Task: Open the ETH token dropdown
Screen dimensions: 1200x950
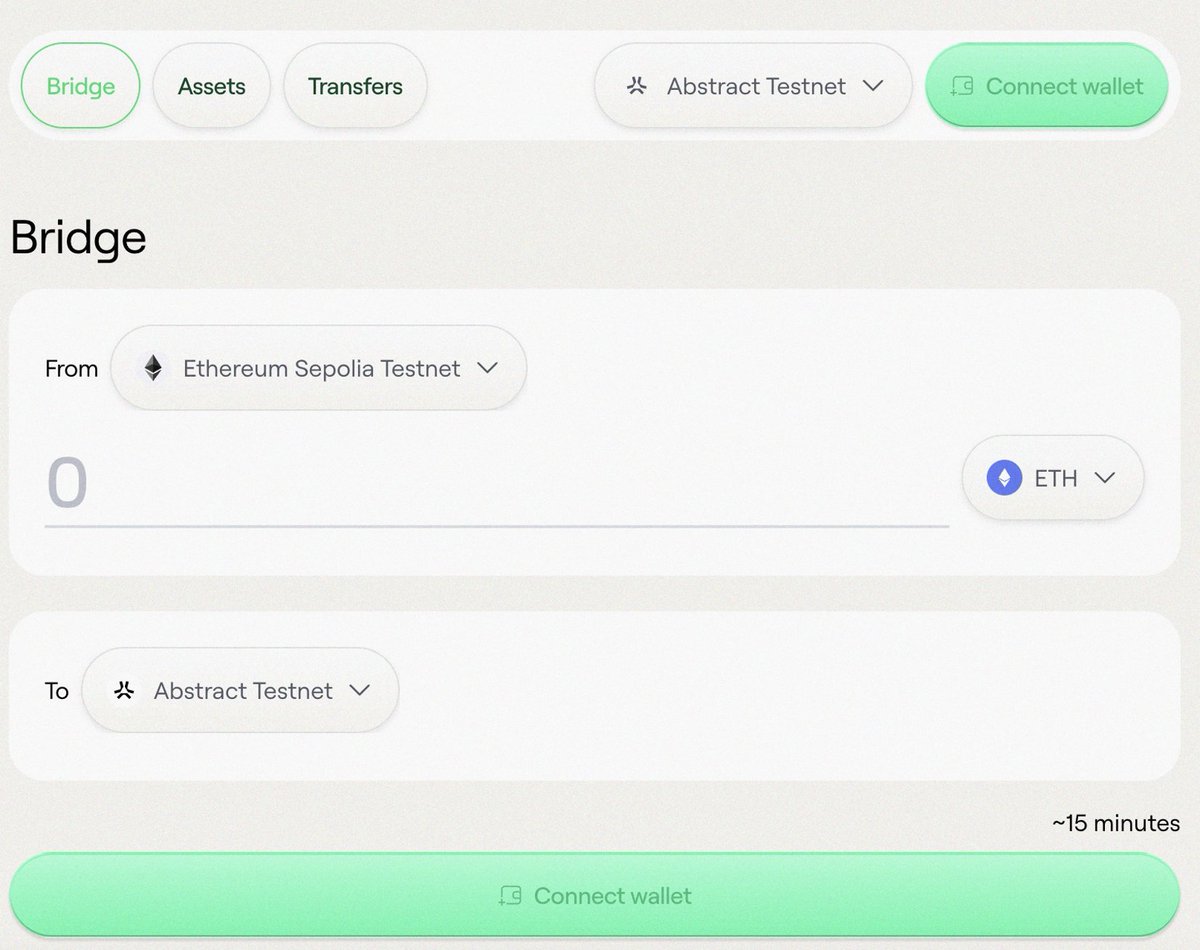Action: [x=1053, y=478]
